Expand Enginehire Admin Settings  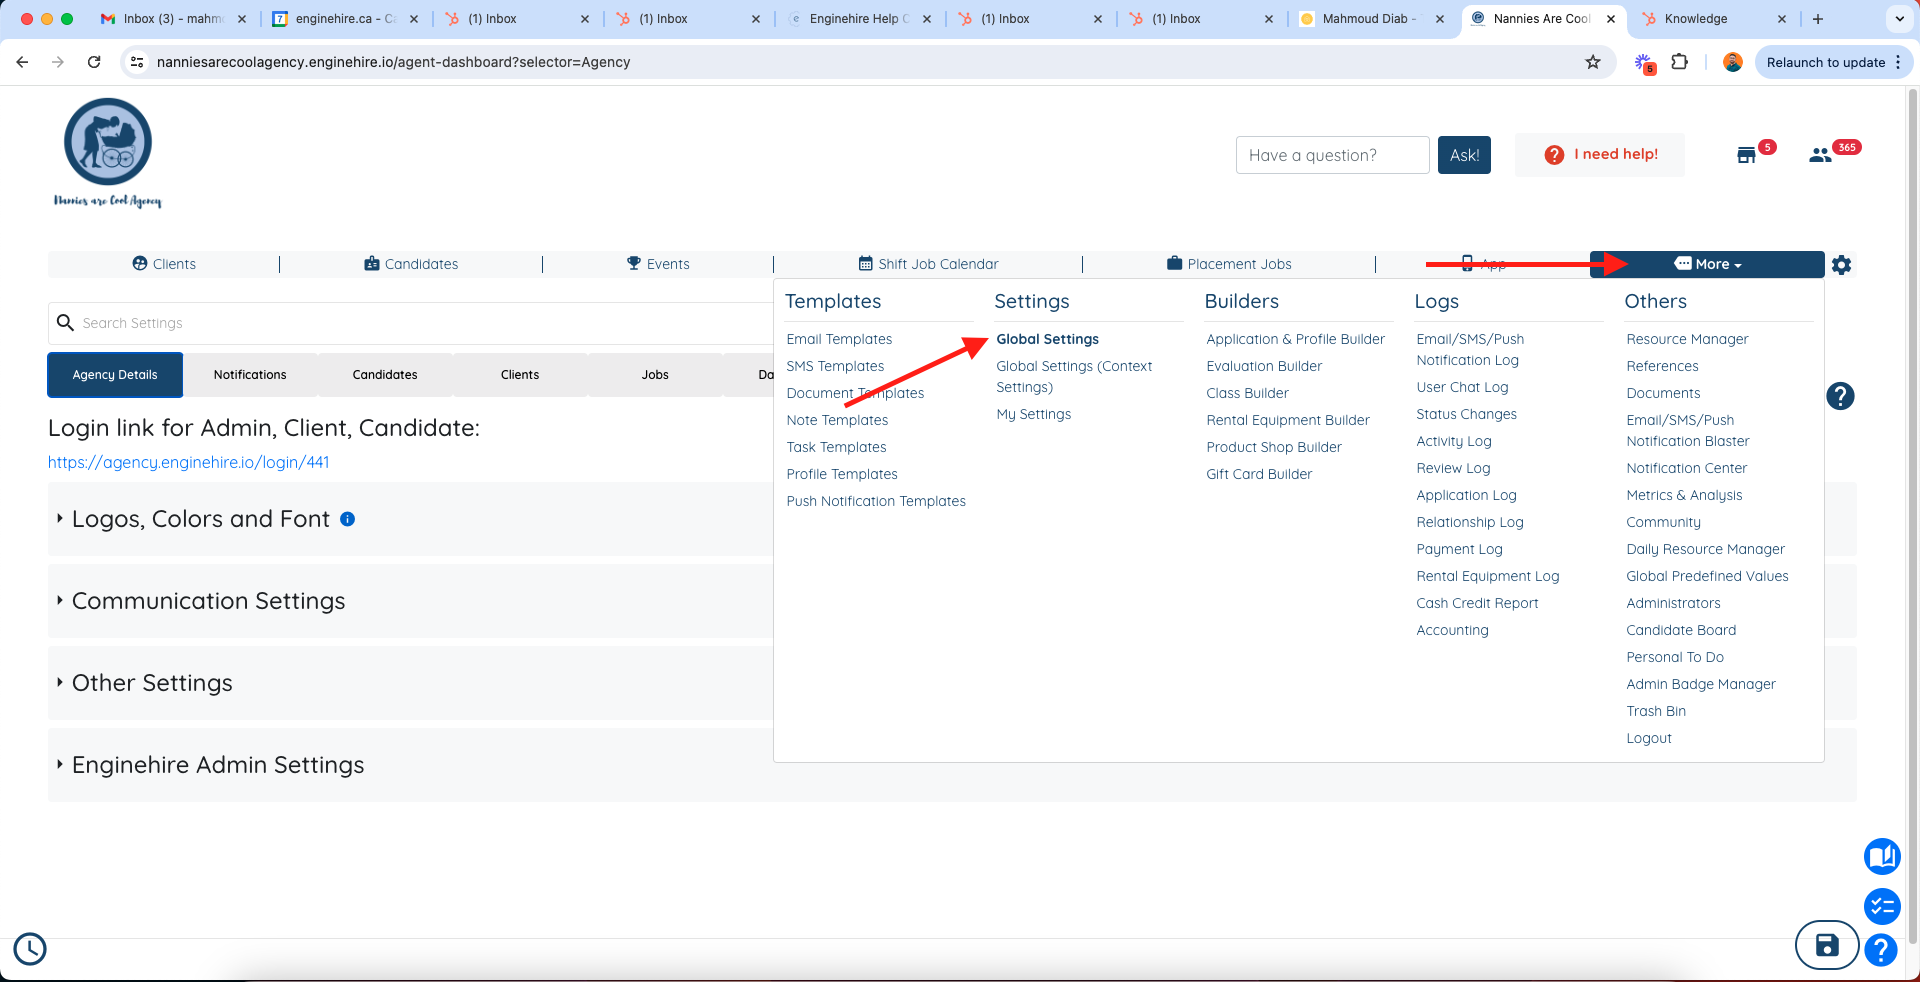(218, 765)
